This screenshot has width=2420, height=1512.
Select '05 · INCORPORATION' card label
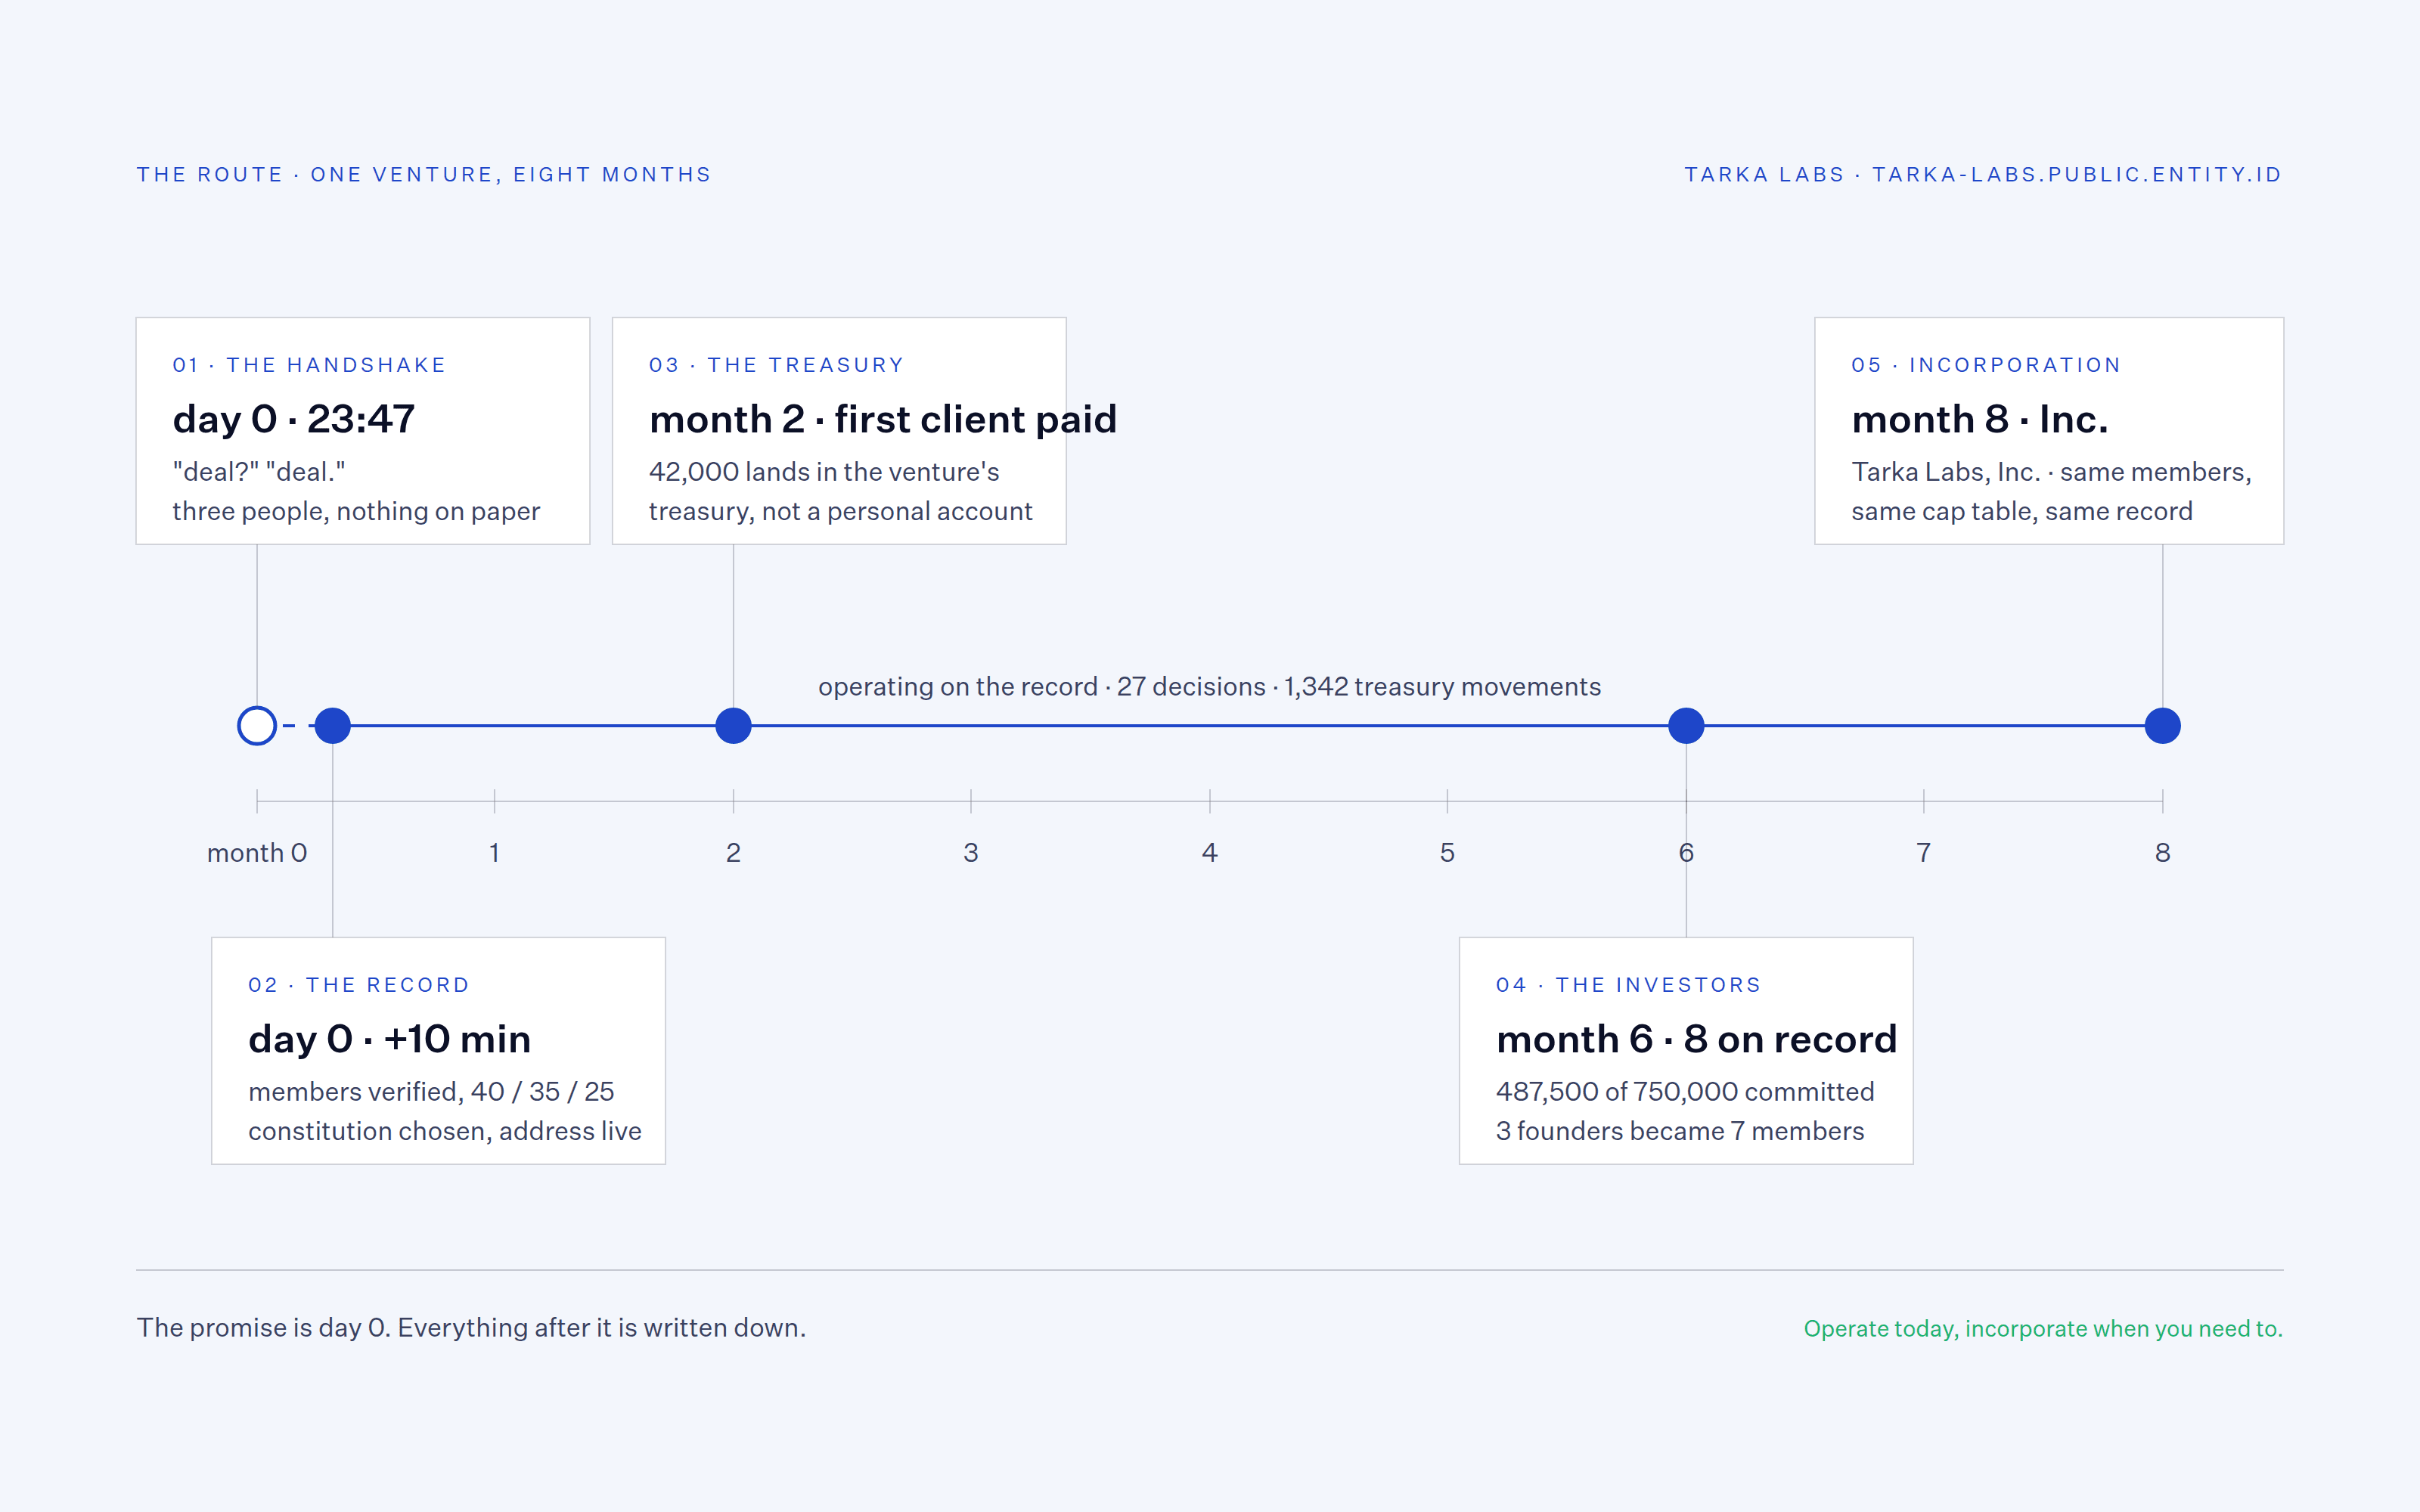click(1986, 365)
